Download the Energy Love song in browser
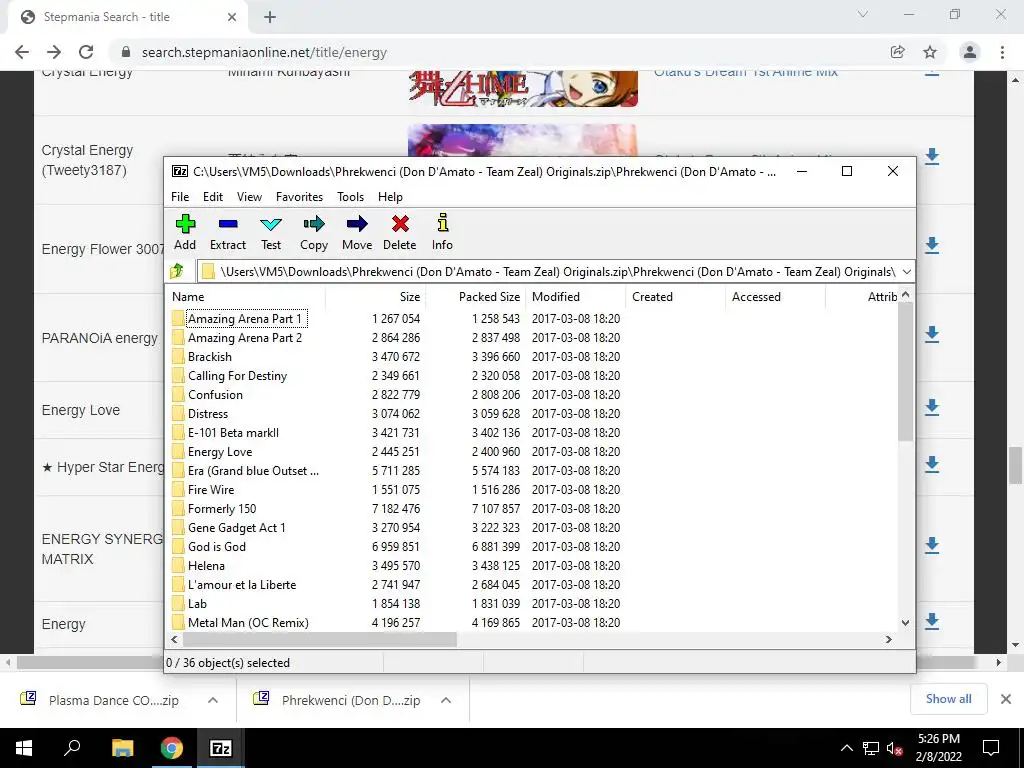The height and width of the screenshot is (768, 1024). point(932,408)
